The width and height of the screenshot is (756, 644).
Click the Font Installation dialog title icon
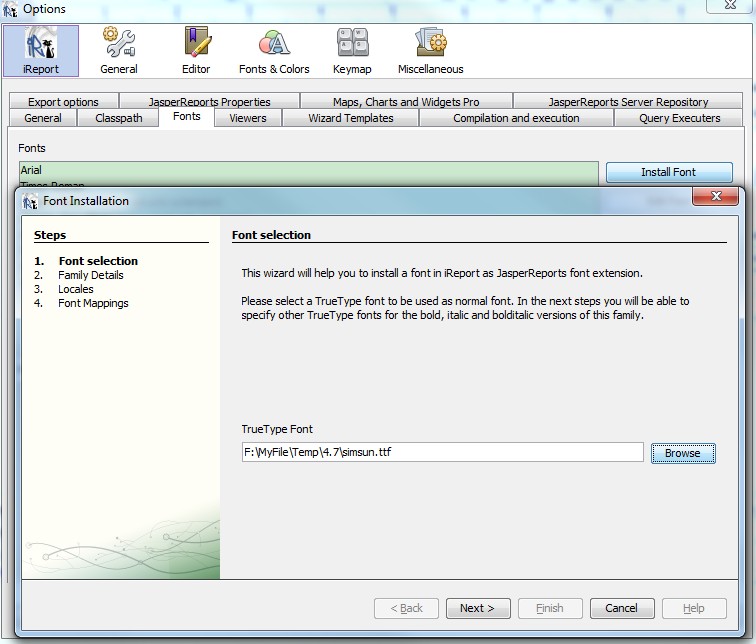[x=30, y=201]
